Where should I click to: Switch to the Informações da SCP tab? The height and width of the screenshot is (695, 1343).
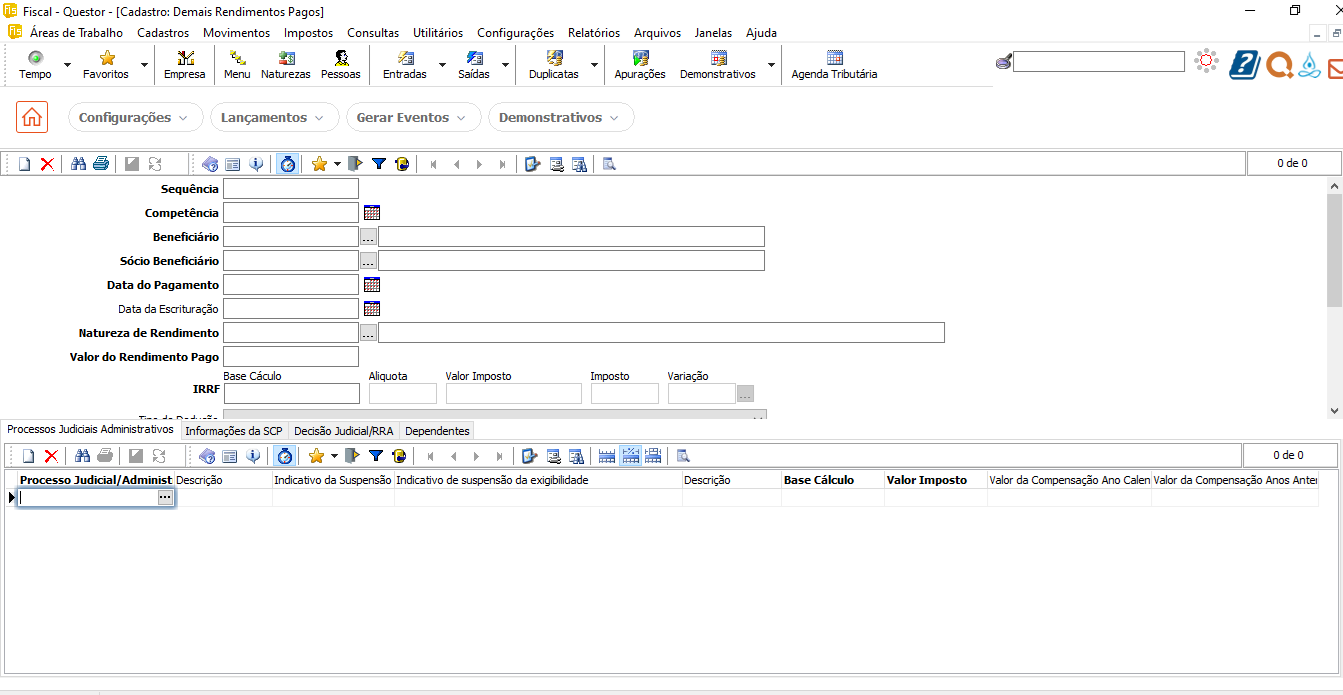click(234, 431)
